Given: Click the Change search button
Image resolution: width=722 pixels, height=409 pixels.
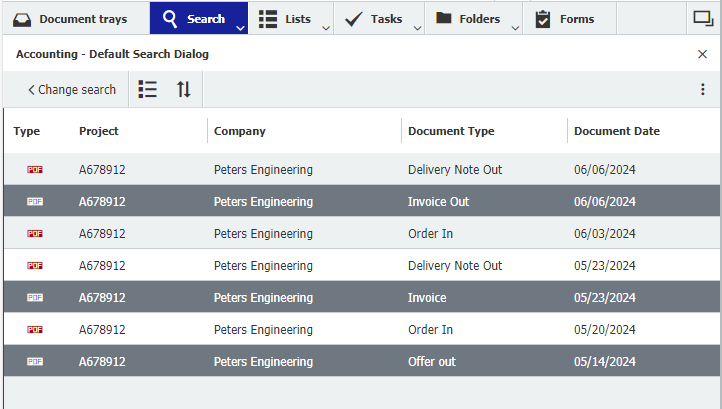Looking at the screenshot, I should [71, 89].
